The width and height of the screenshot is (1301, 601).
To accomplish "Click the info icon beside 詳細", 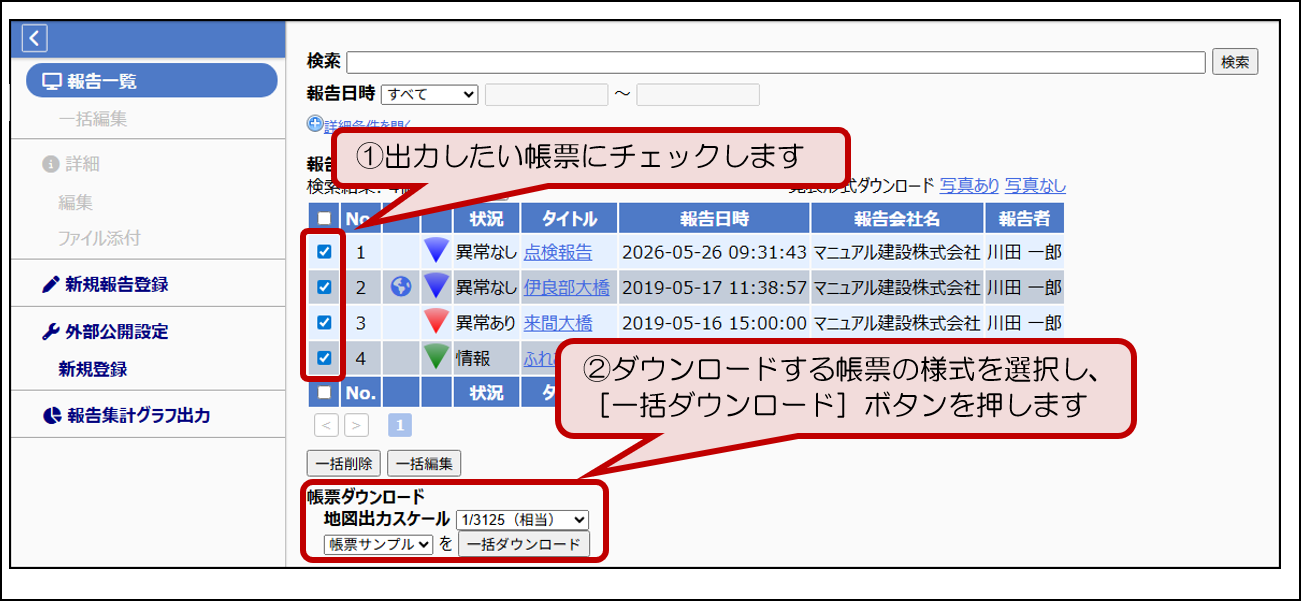I will (51, 164).
